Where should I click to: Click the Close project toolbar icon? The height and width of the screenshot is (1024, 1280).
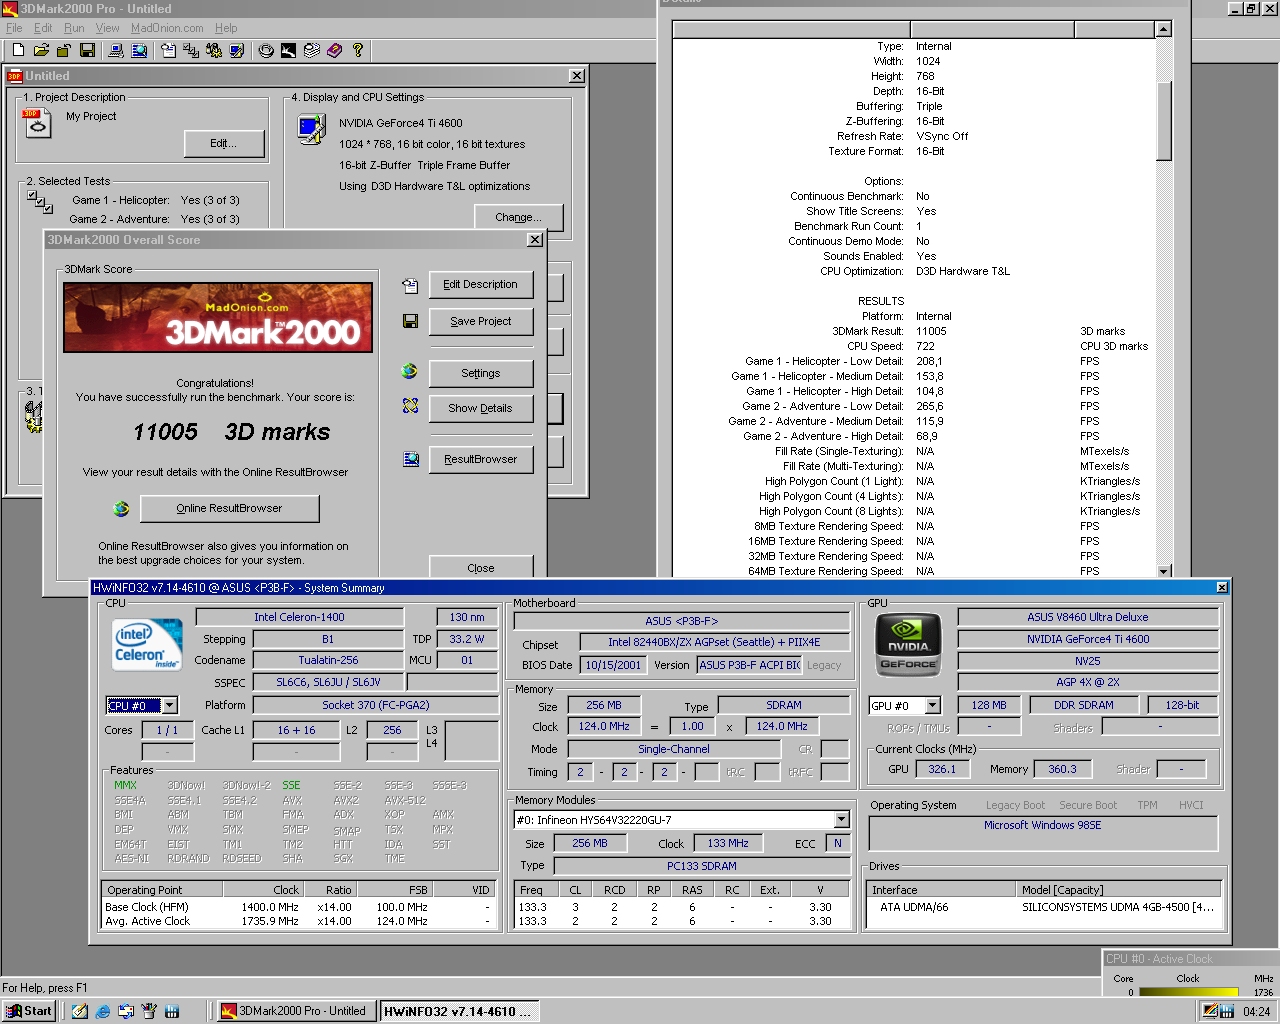[64, 50]
